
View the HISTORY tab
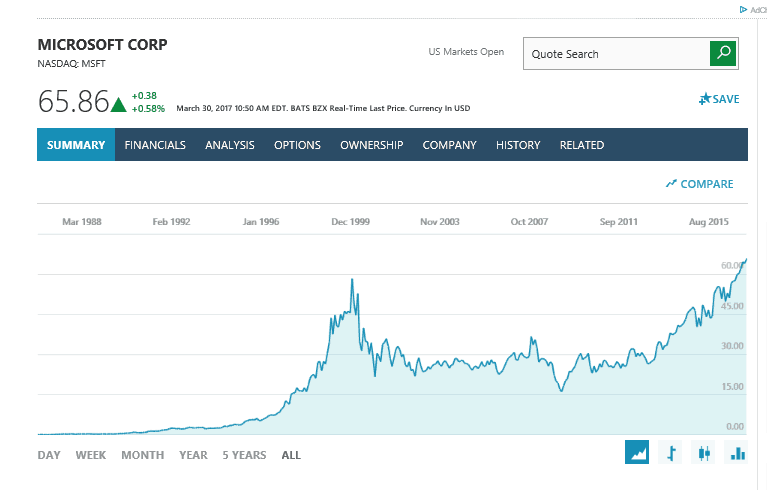518,145
